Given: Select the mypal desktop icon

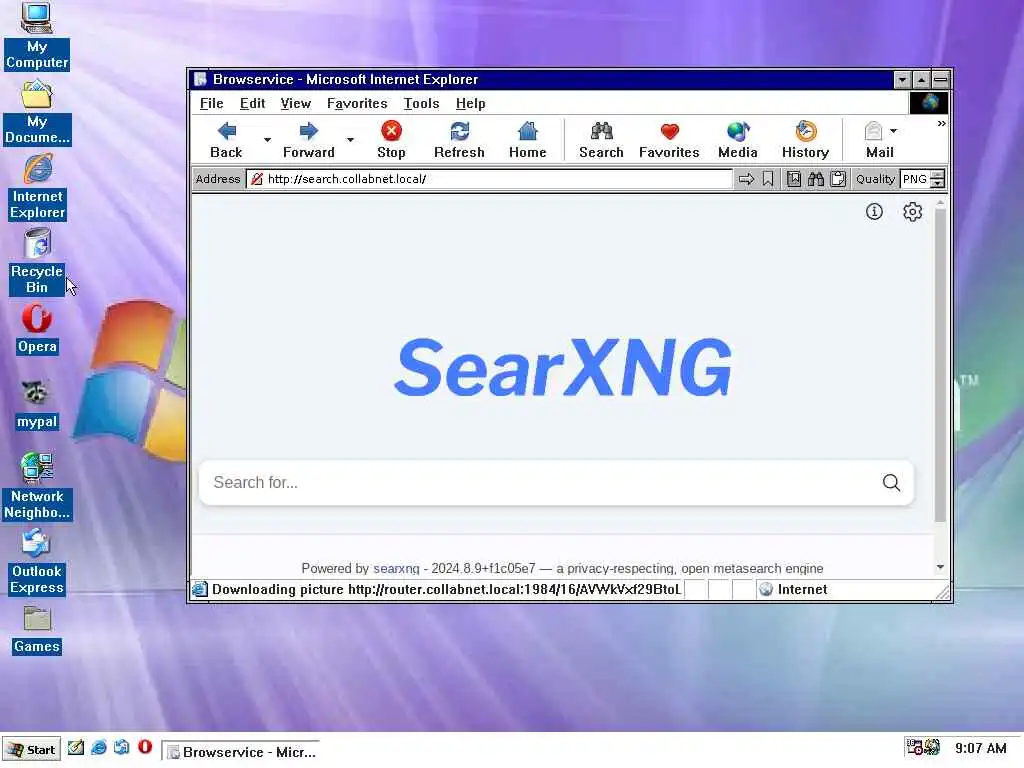Looking at the screenshot, I should (x=37, y=405).
